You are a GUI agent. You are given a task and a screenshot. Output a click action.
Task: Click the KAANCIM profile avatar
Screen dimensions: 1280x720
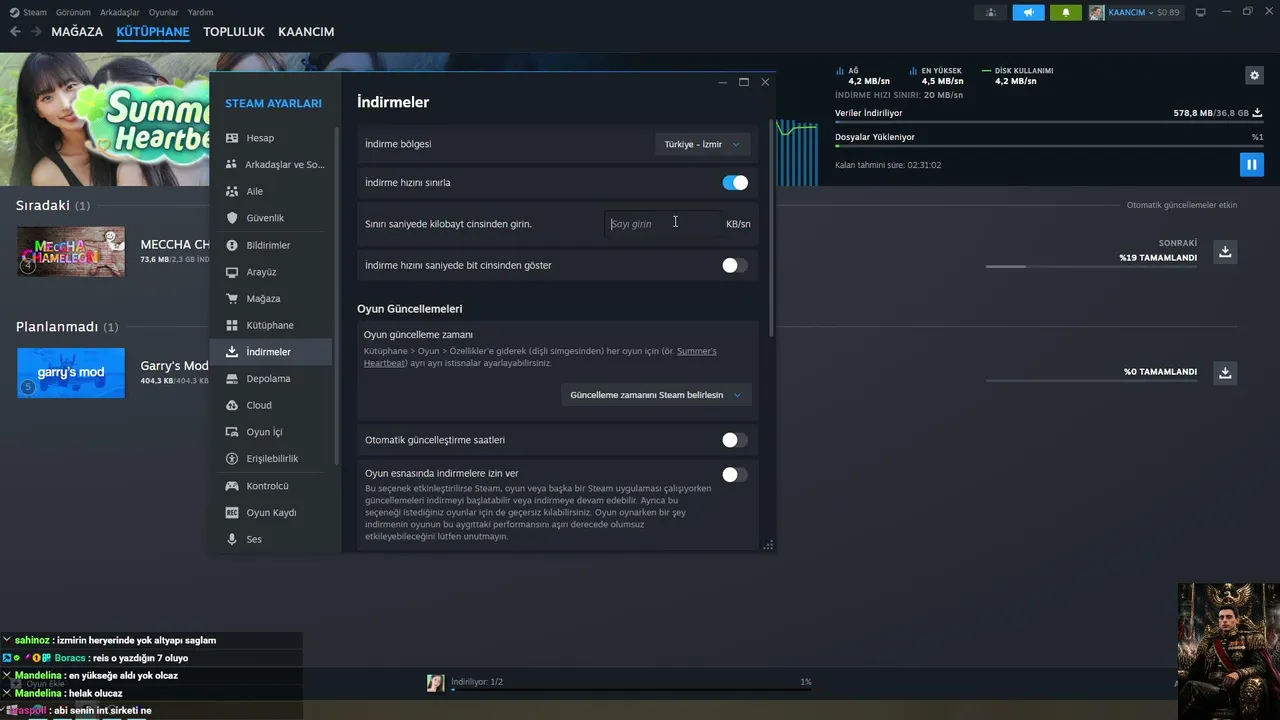pyautogui.click(x=1097, y=12)
